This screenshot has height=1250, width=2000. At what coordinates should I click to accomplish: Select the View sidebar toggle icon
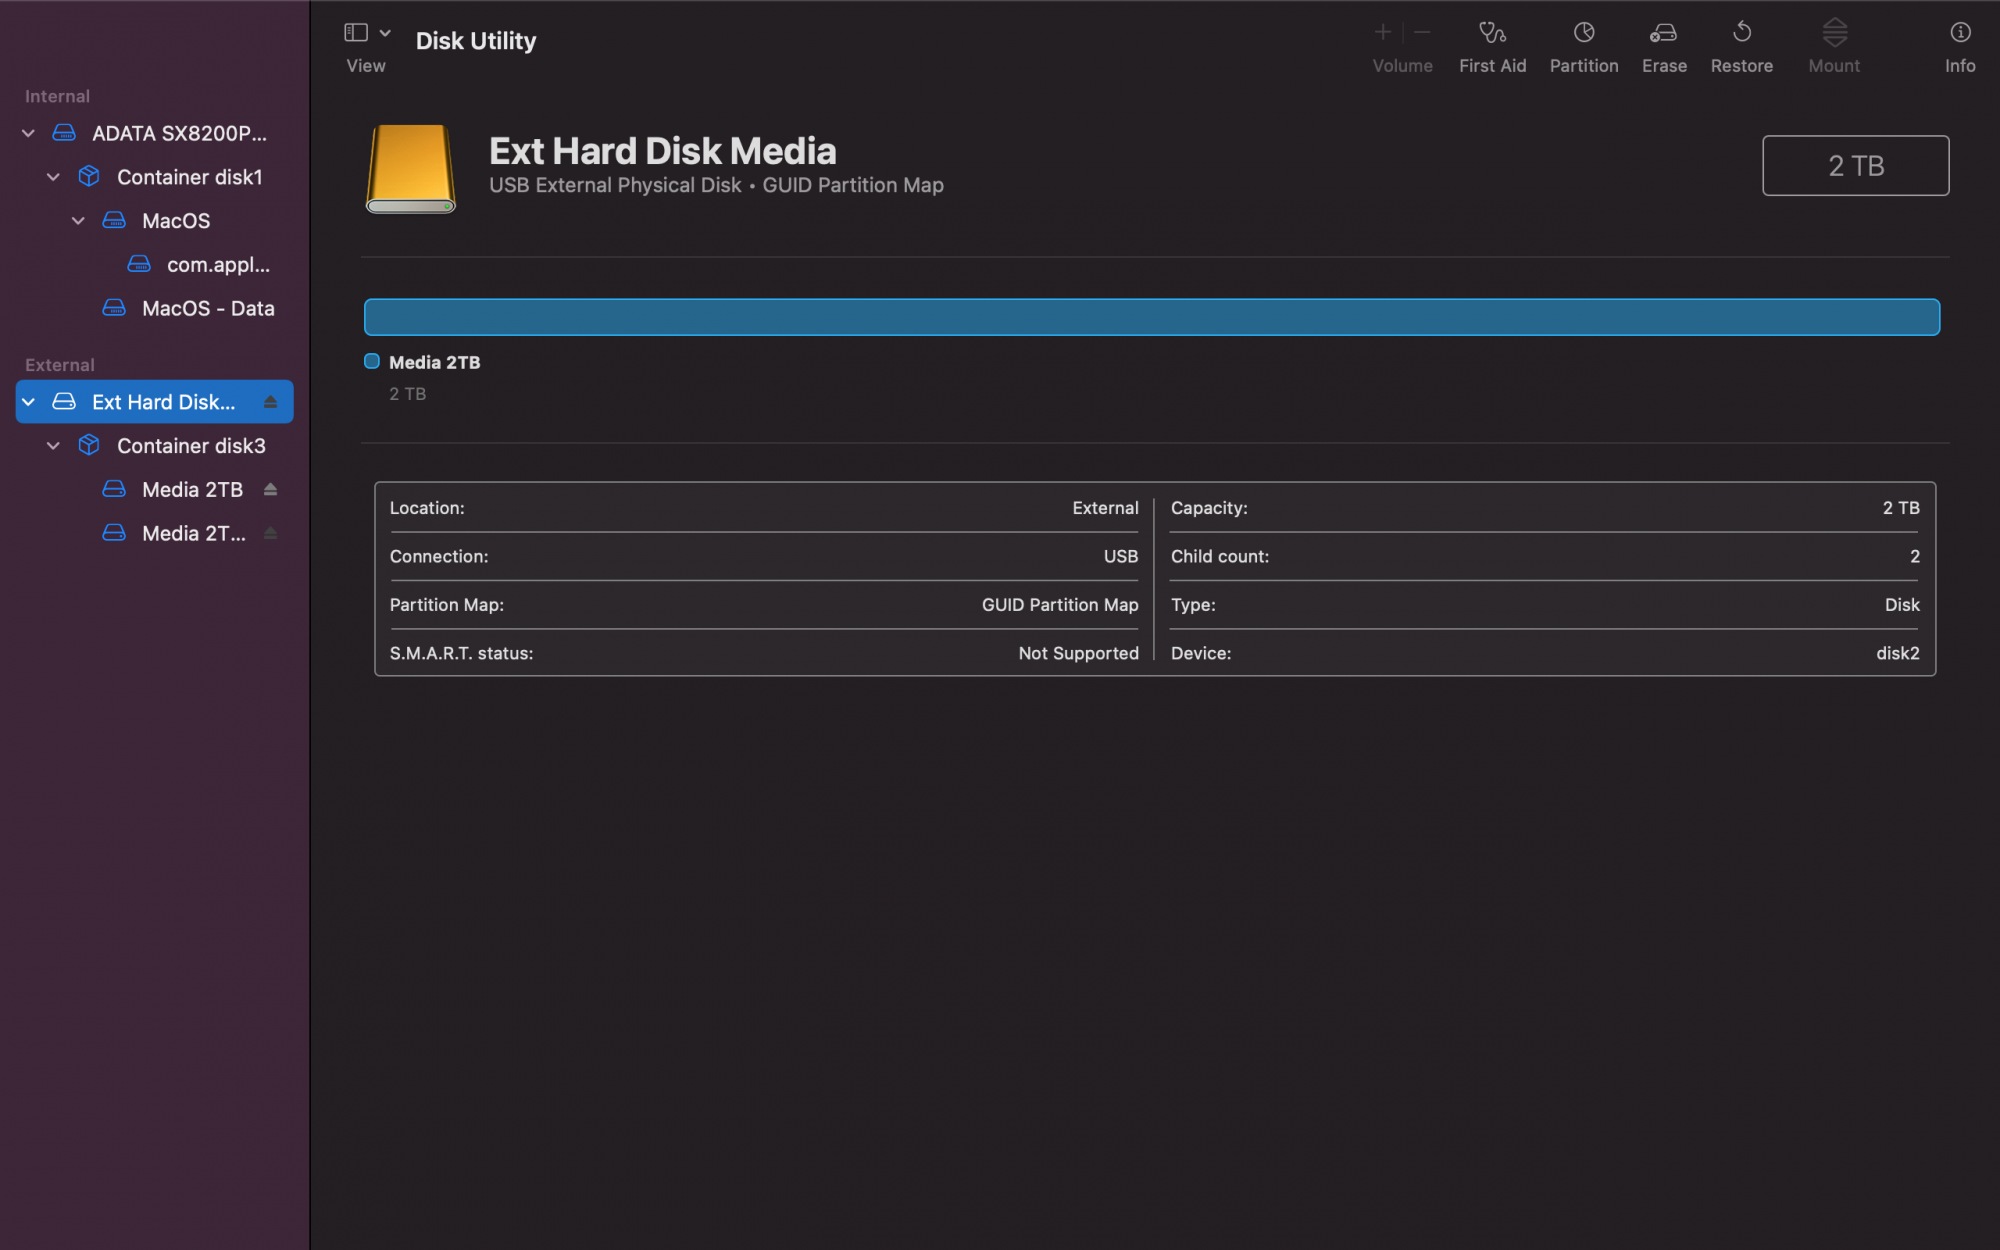[x=357, y=32]
